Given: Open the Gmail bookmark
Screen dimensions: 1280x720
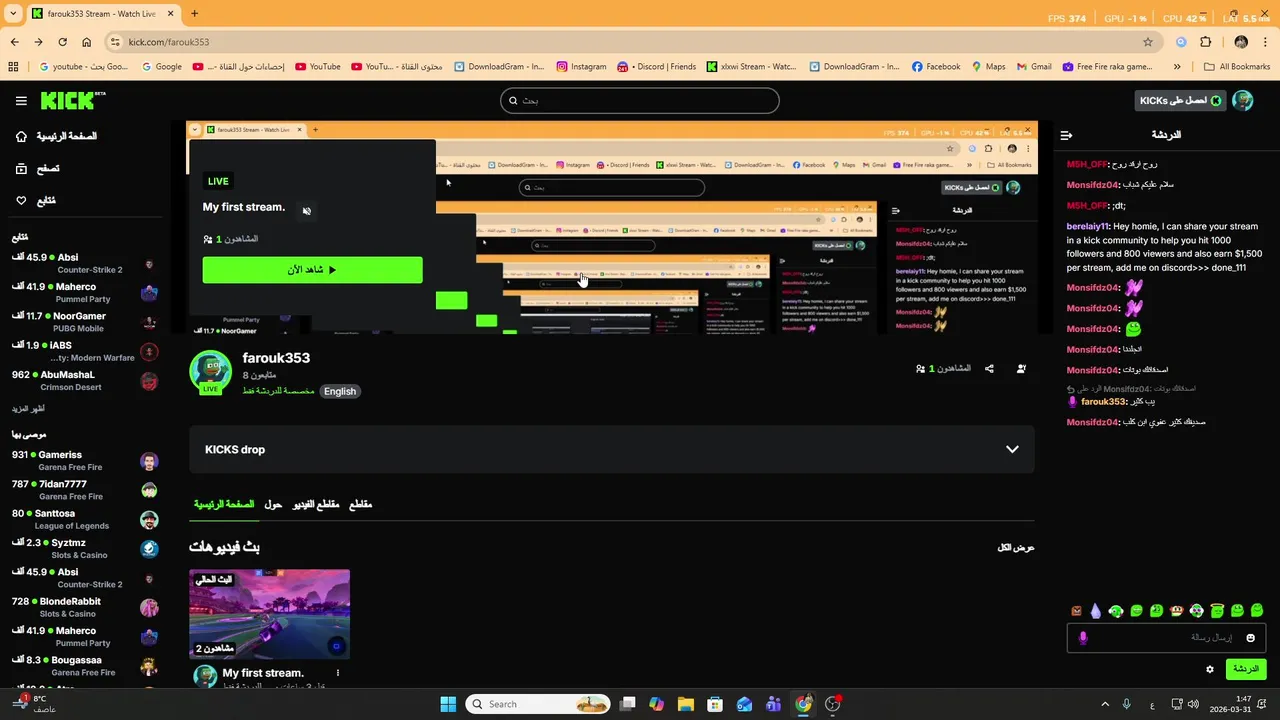Looking at the screenshot, I should [1034, 67].
